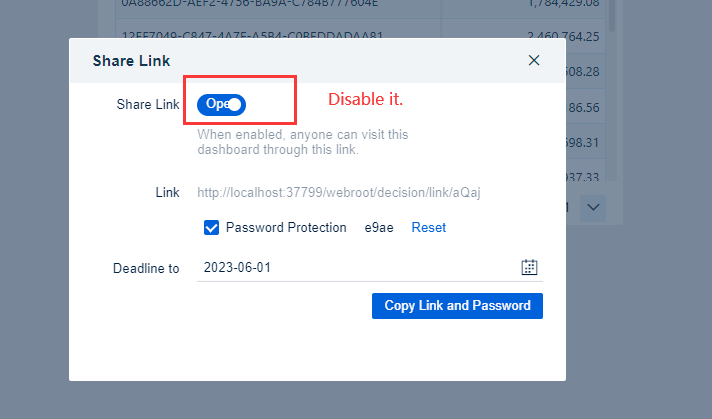Click the 'When enabled, anyone can visit' hint
The height and width of the screenshot is (419, 712).
[303, 142]
